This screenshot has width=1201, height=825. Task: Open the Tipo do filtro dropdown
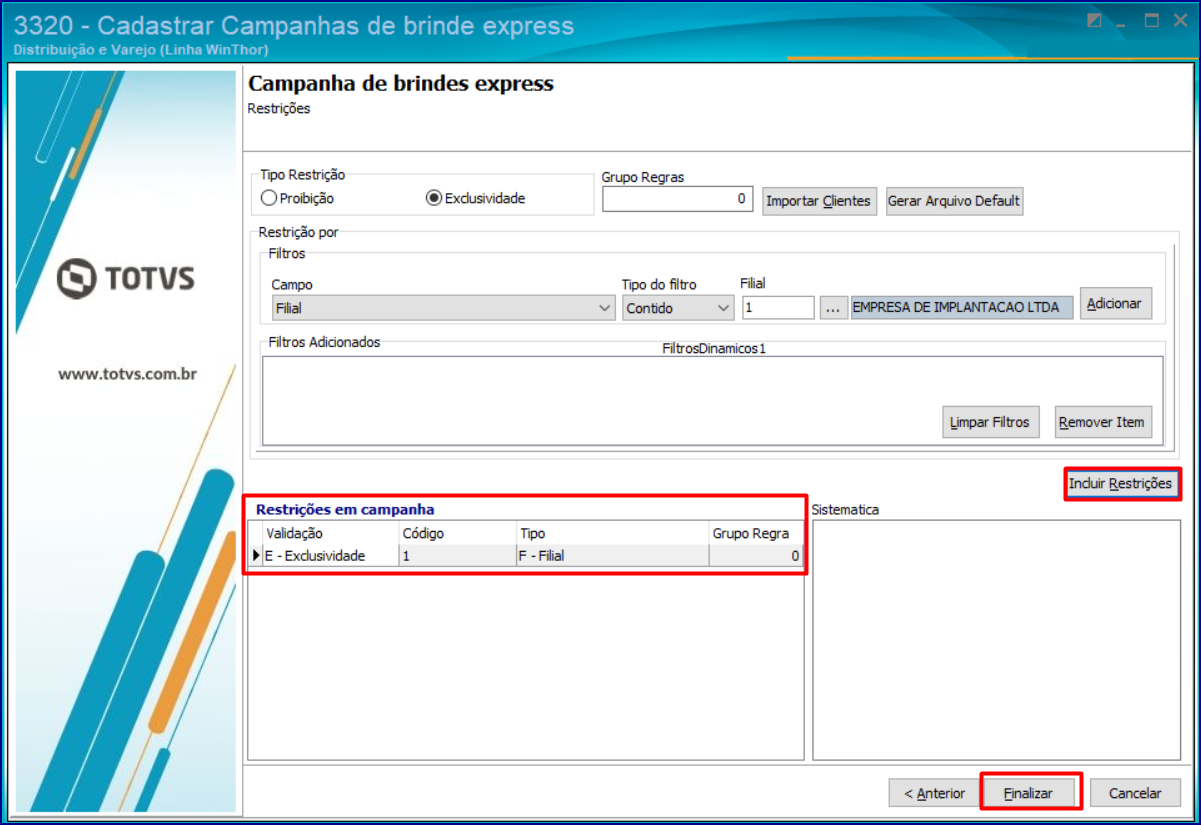coord(678,308)
